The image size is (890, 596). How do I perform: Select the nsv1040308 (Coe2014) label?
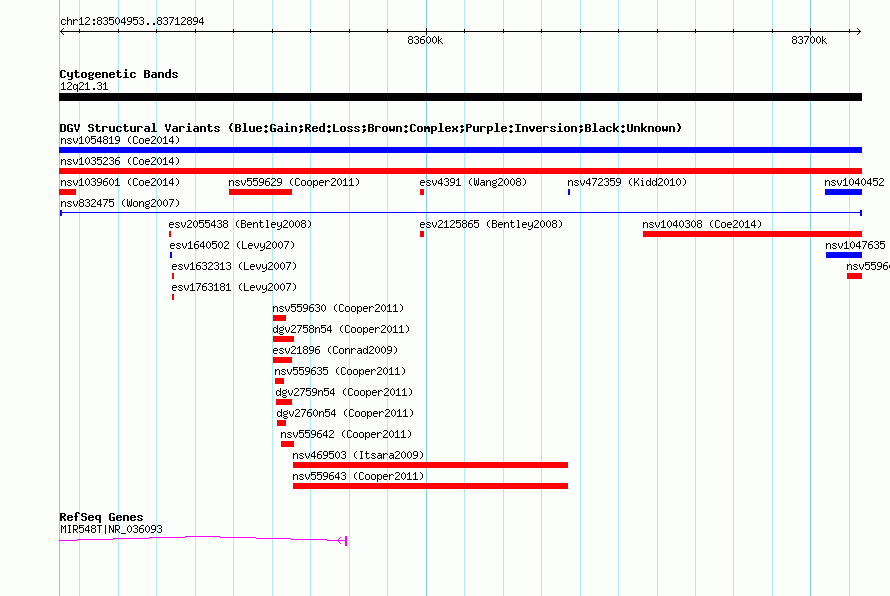[x=702, y=224]
